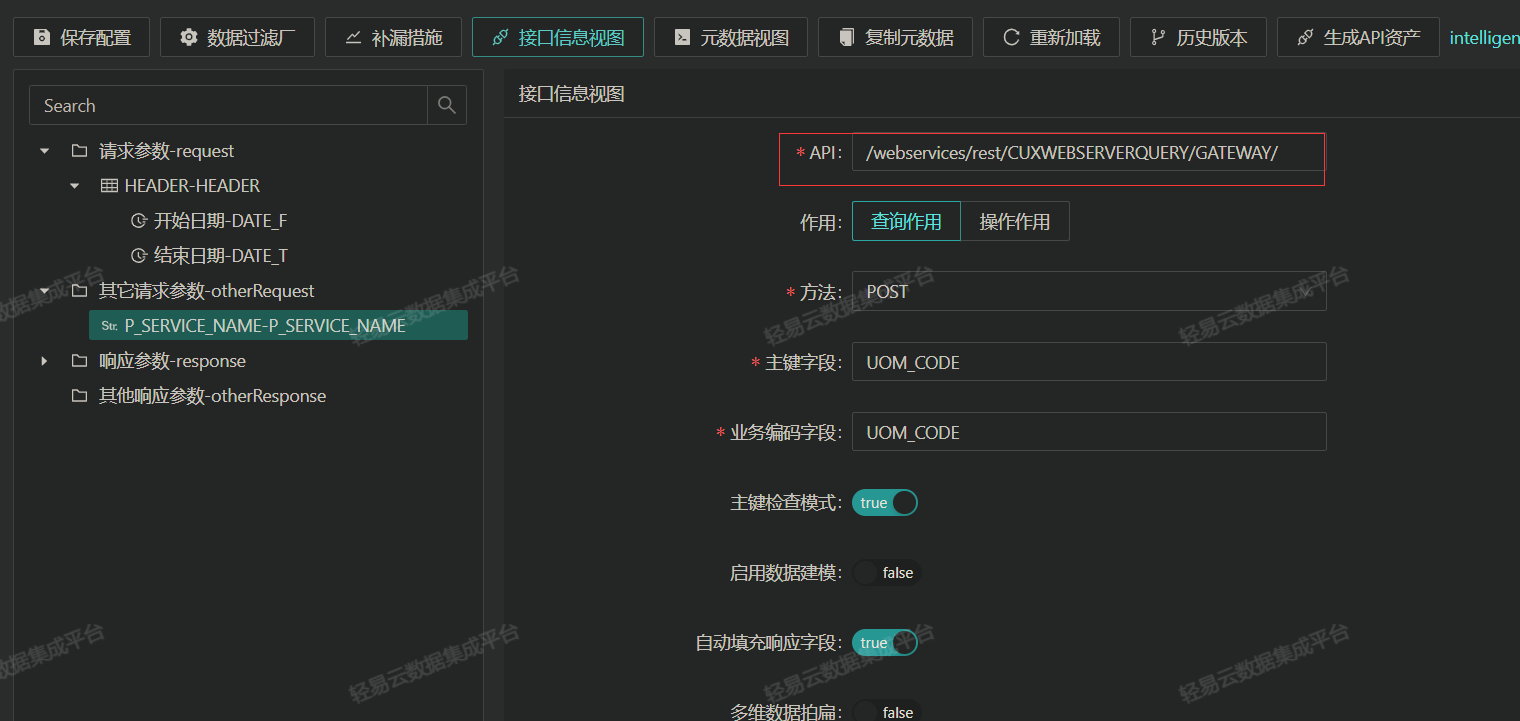Image resolution: width=1520 pixels, height=721 pixels.
Task: Click clock icon of 结束日期-DATE_T
Action: click(x=138, y=256)
